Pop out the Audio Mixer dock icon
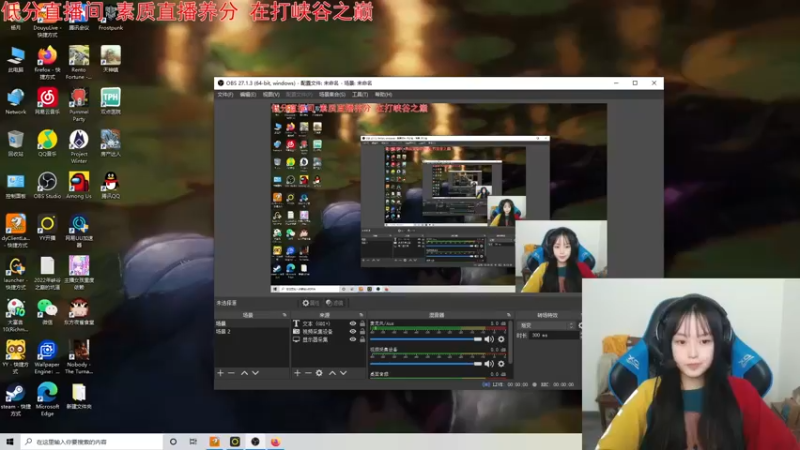 [x=509, y=315]
